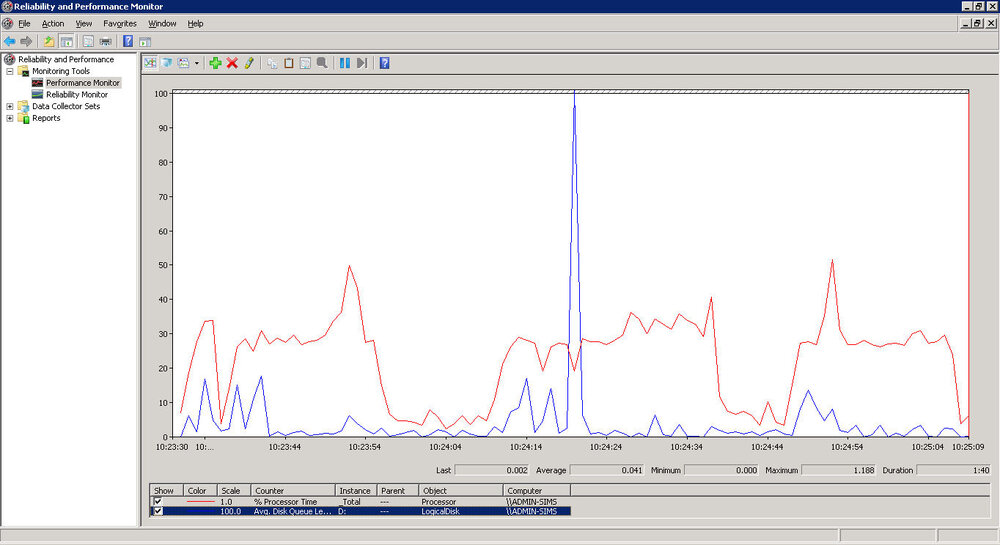Screen dimensions: 1000x545
Task: Uncheck Show for % Processor Time counter
Action: 158,502
